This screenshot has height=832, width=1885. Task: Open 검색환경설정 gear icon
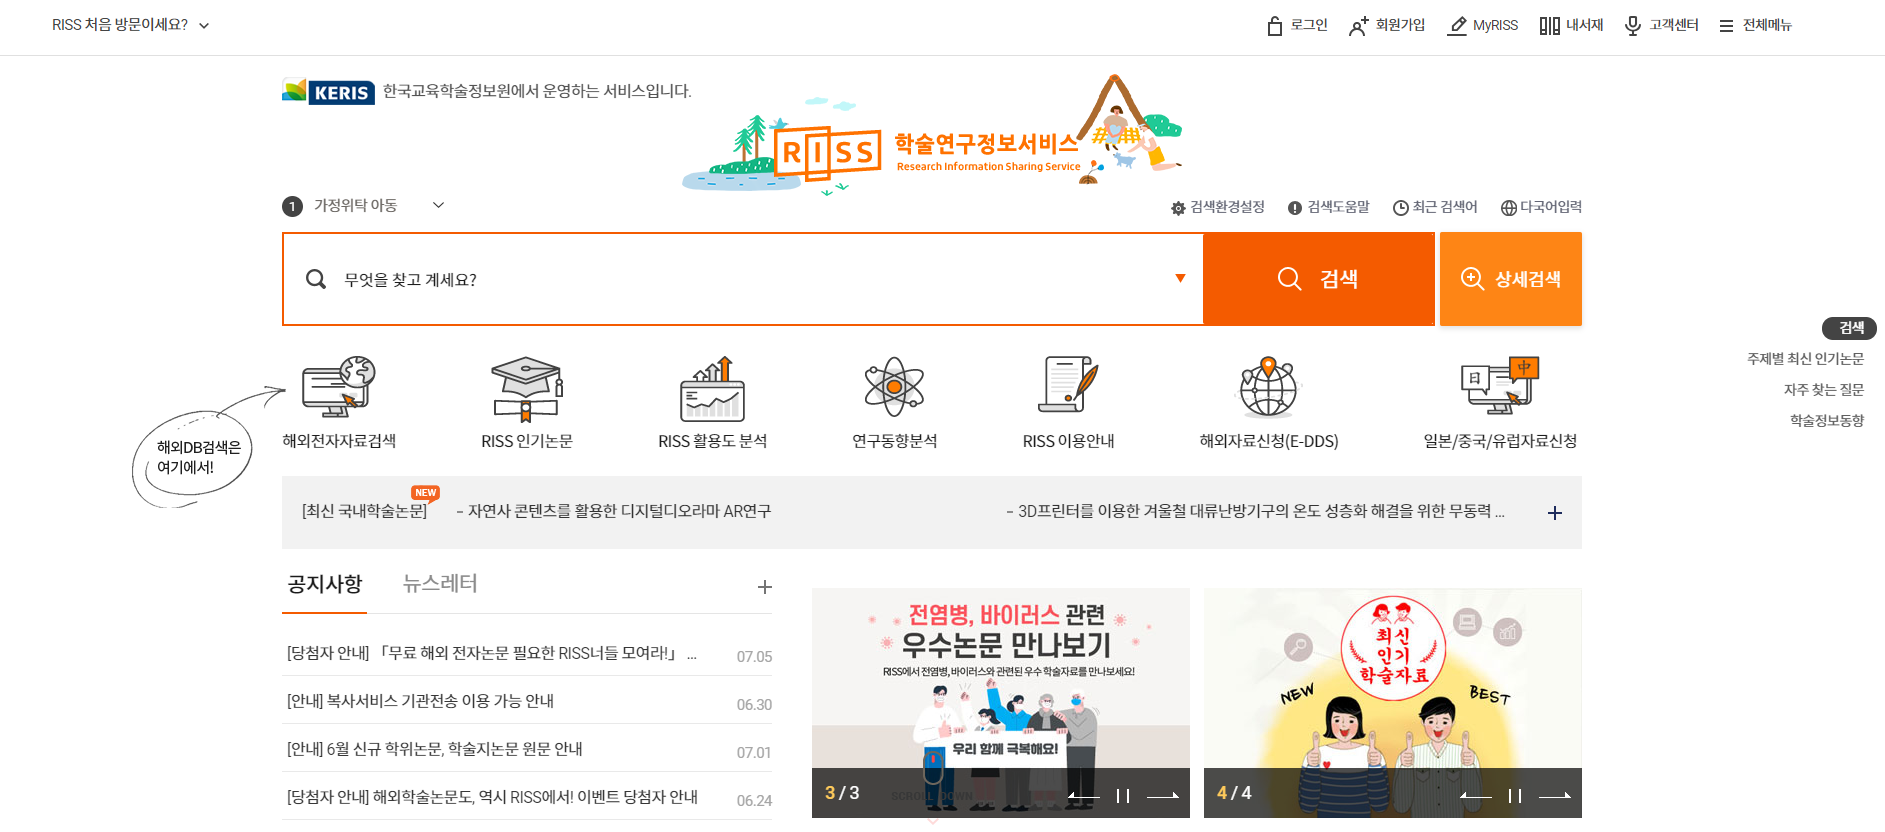tap(1178, 208)
